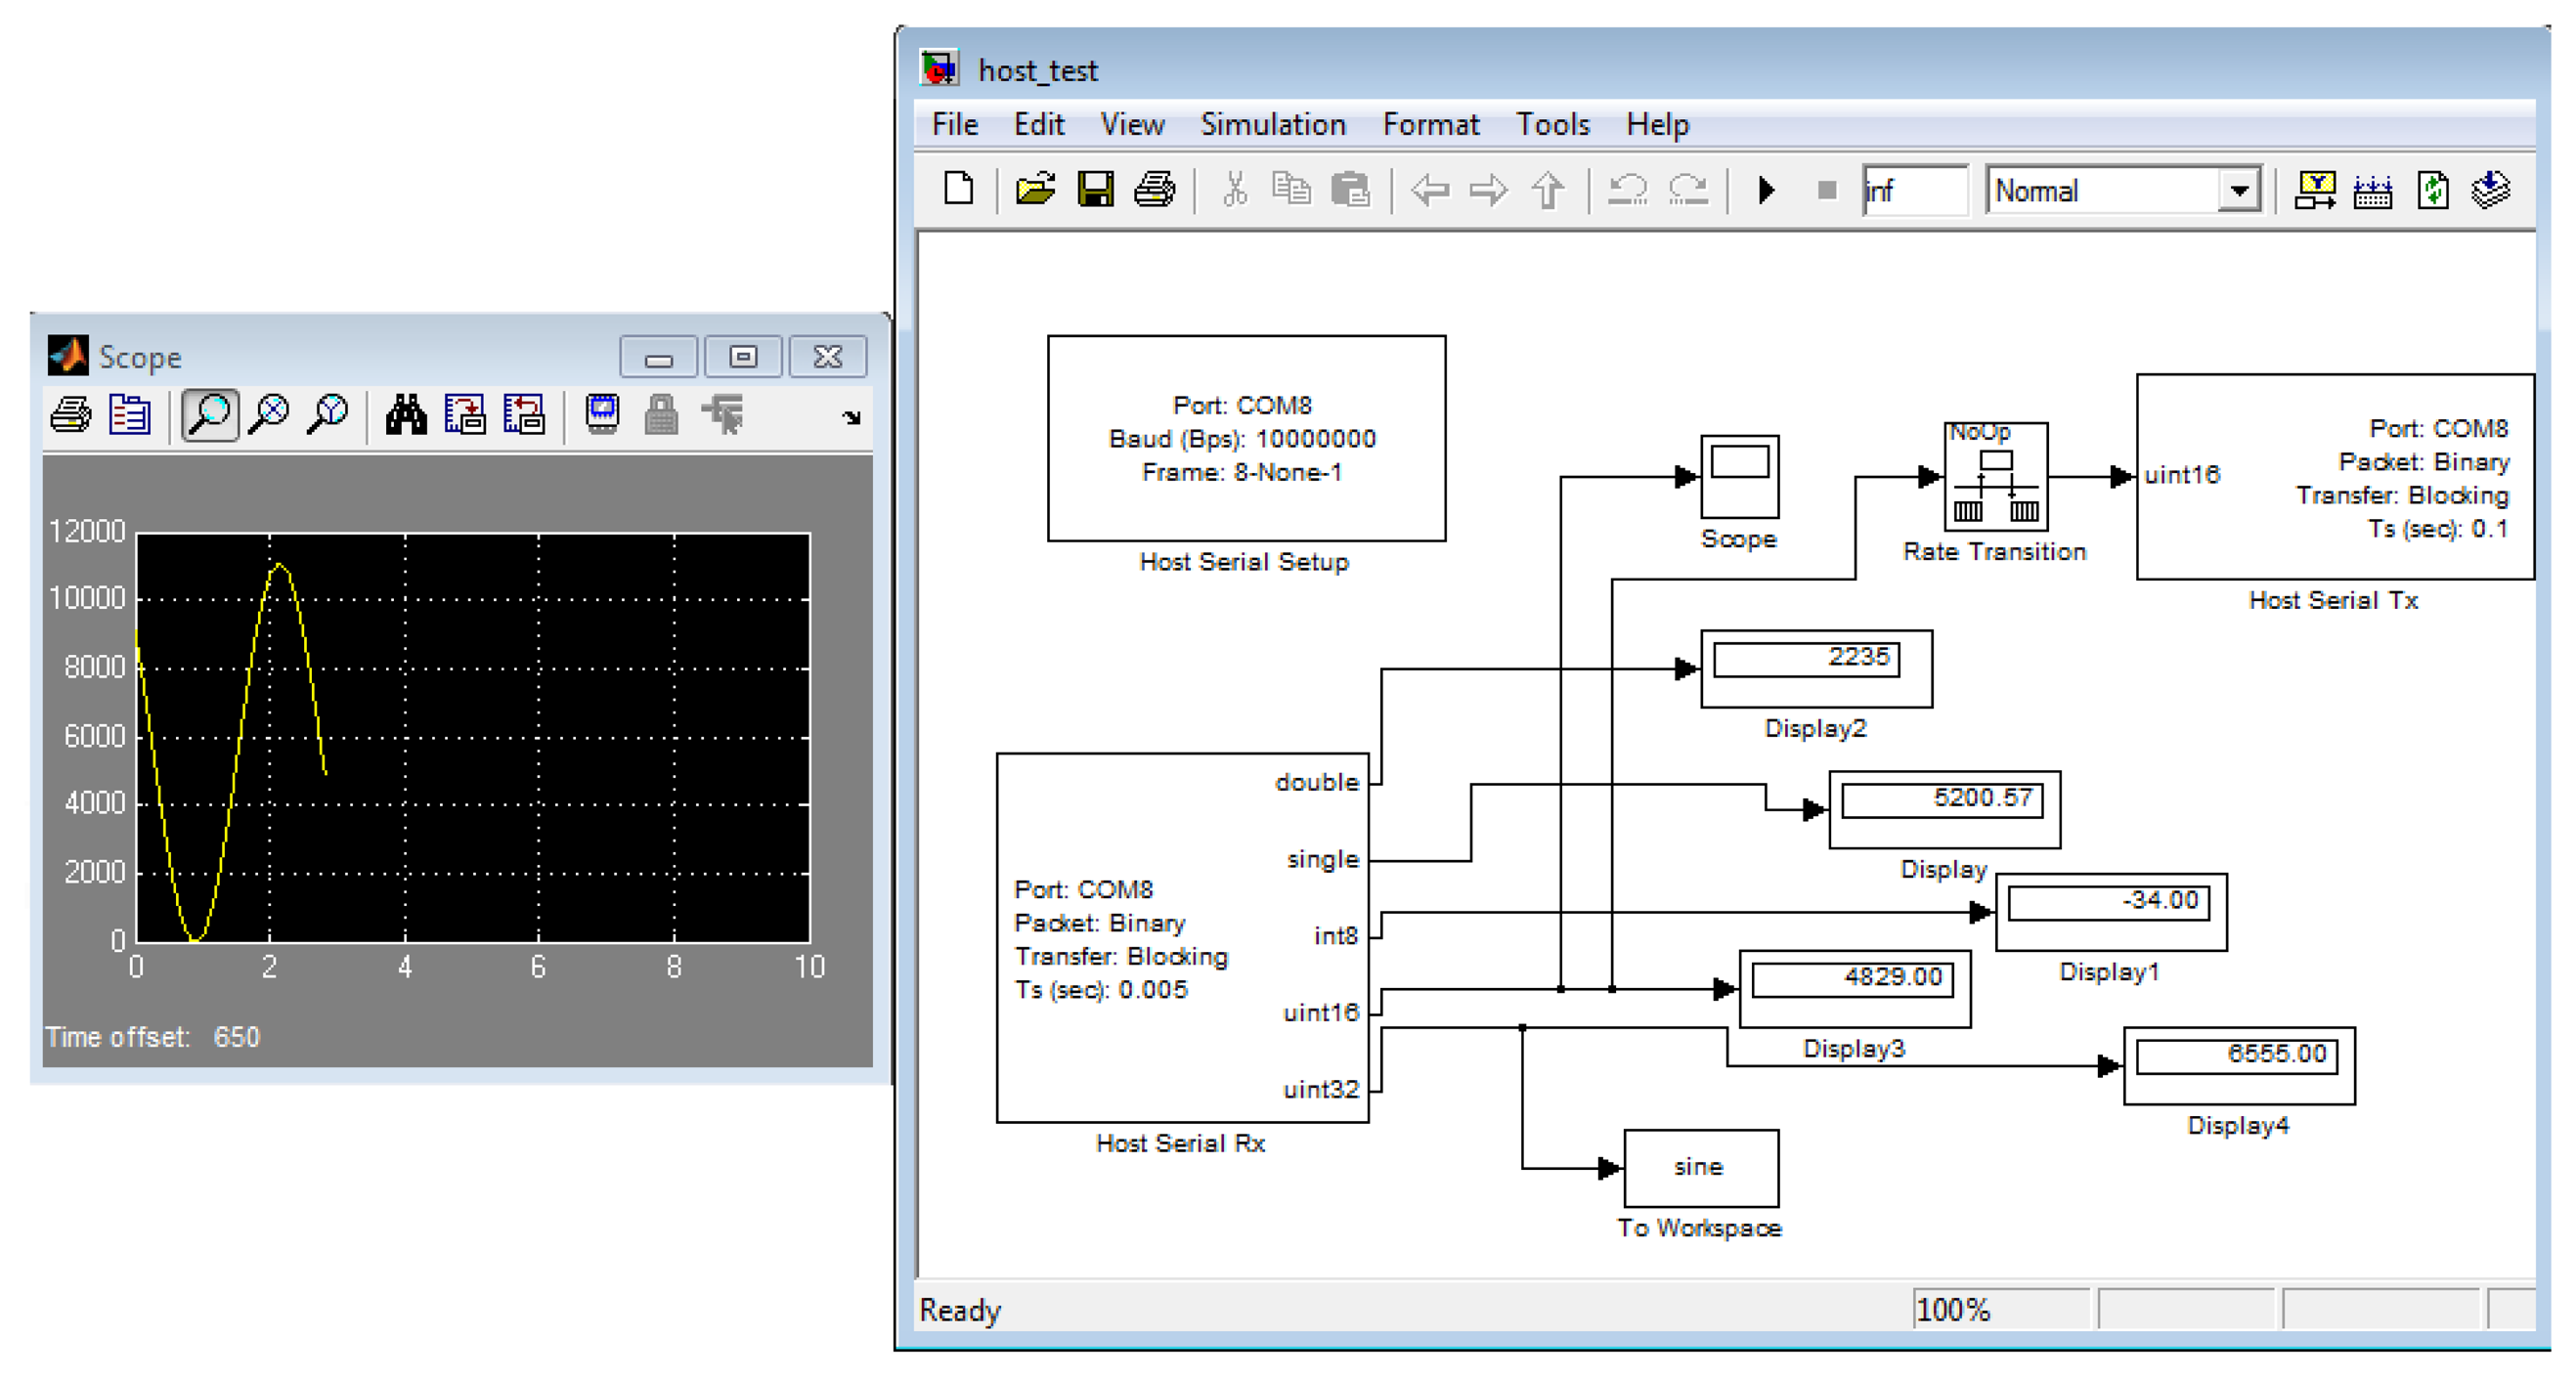The image size is (2576, 1379).
Task: Open the Library Browser icon
Action: 2314,190
